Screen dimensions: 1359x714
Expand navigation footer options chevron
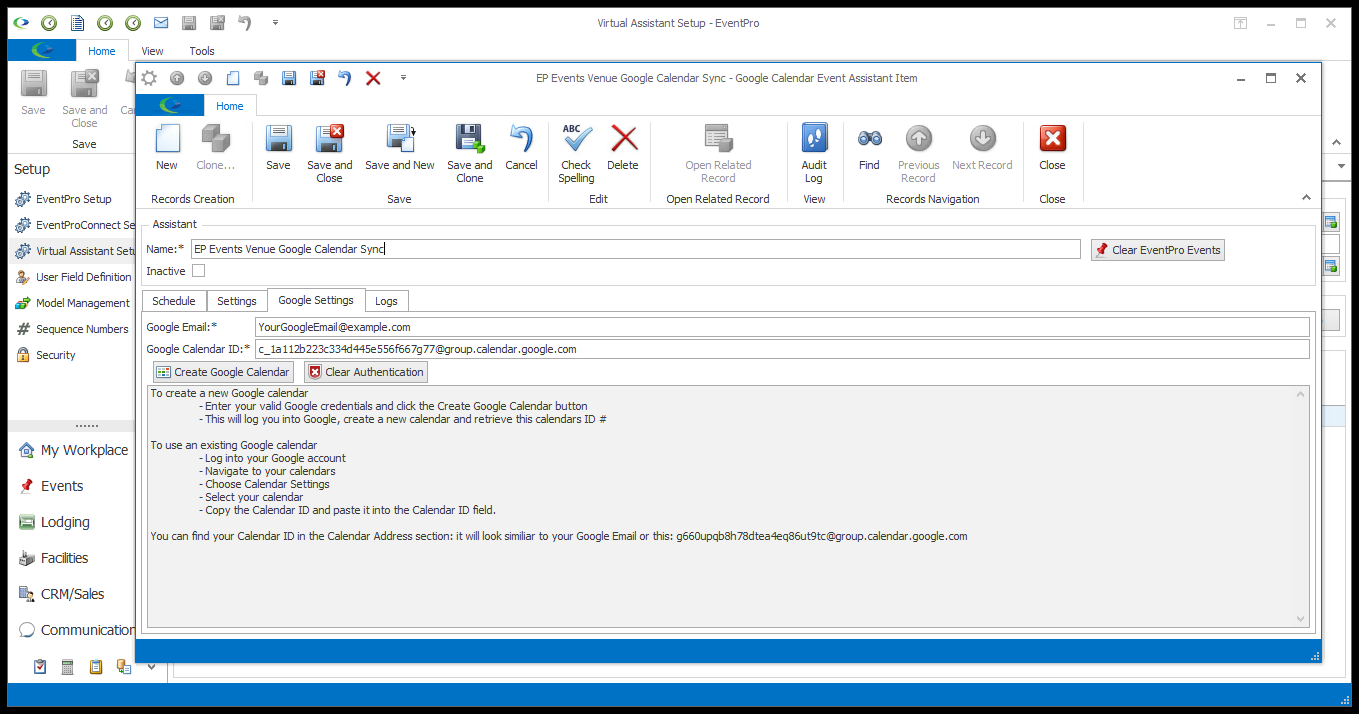click(x=151, y=667)
